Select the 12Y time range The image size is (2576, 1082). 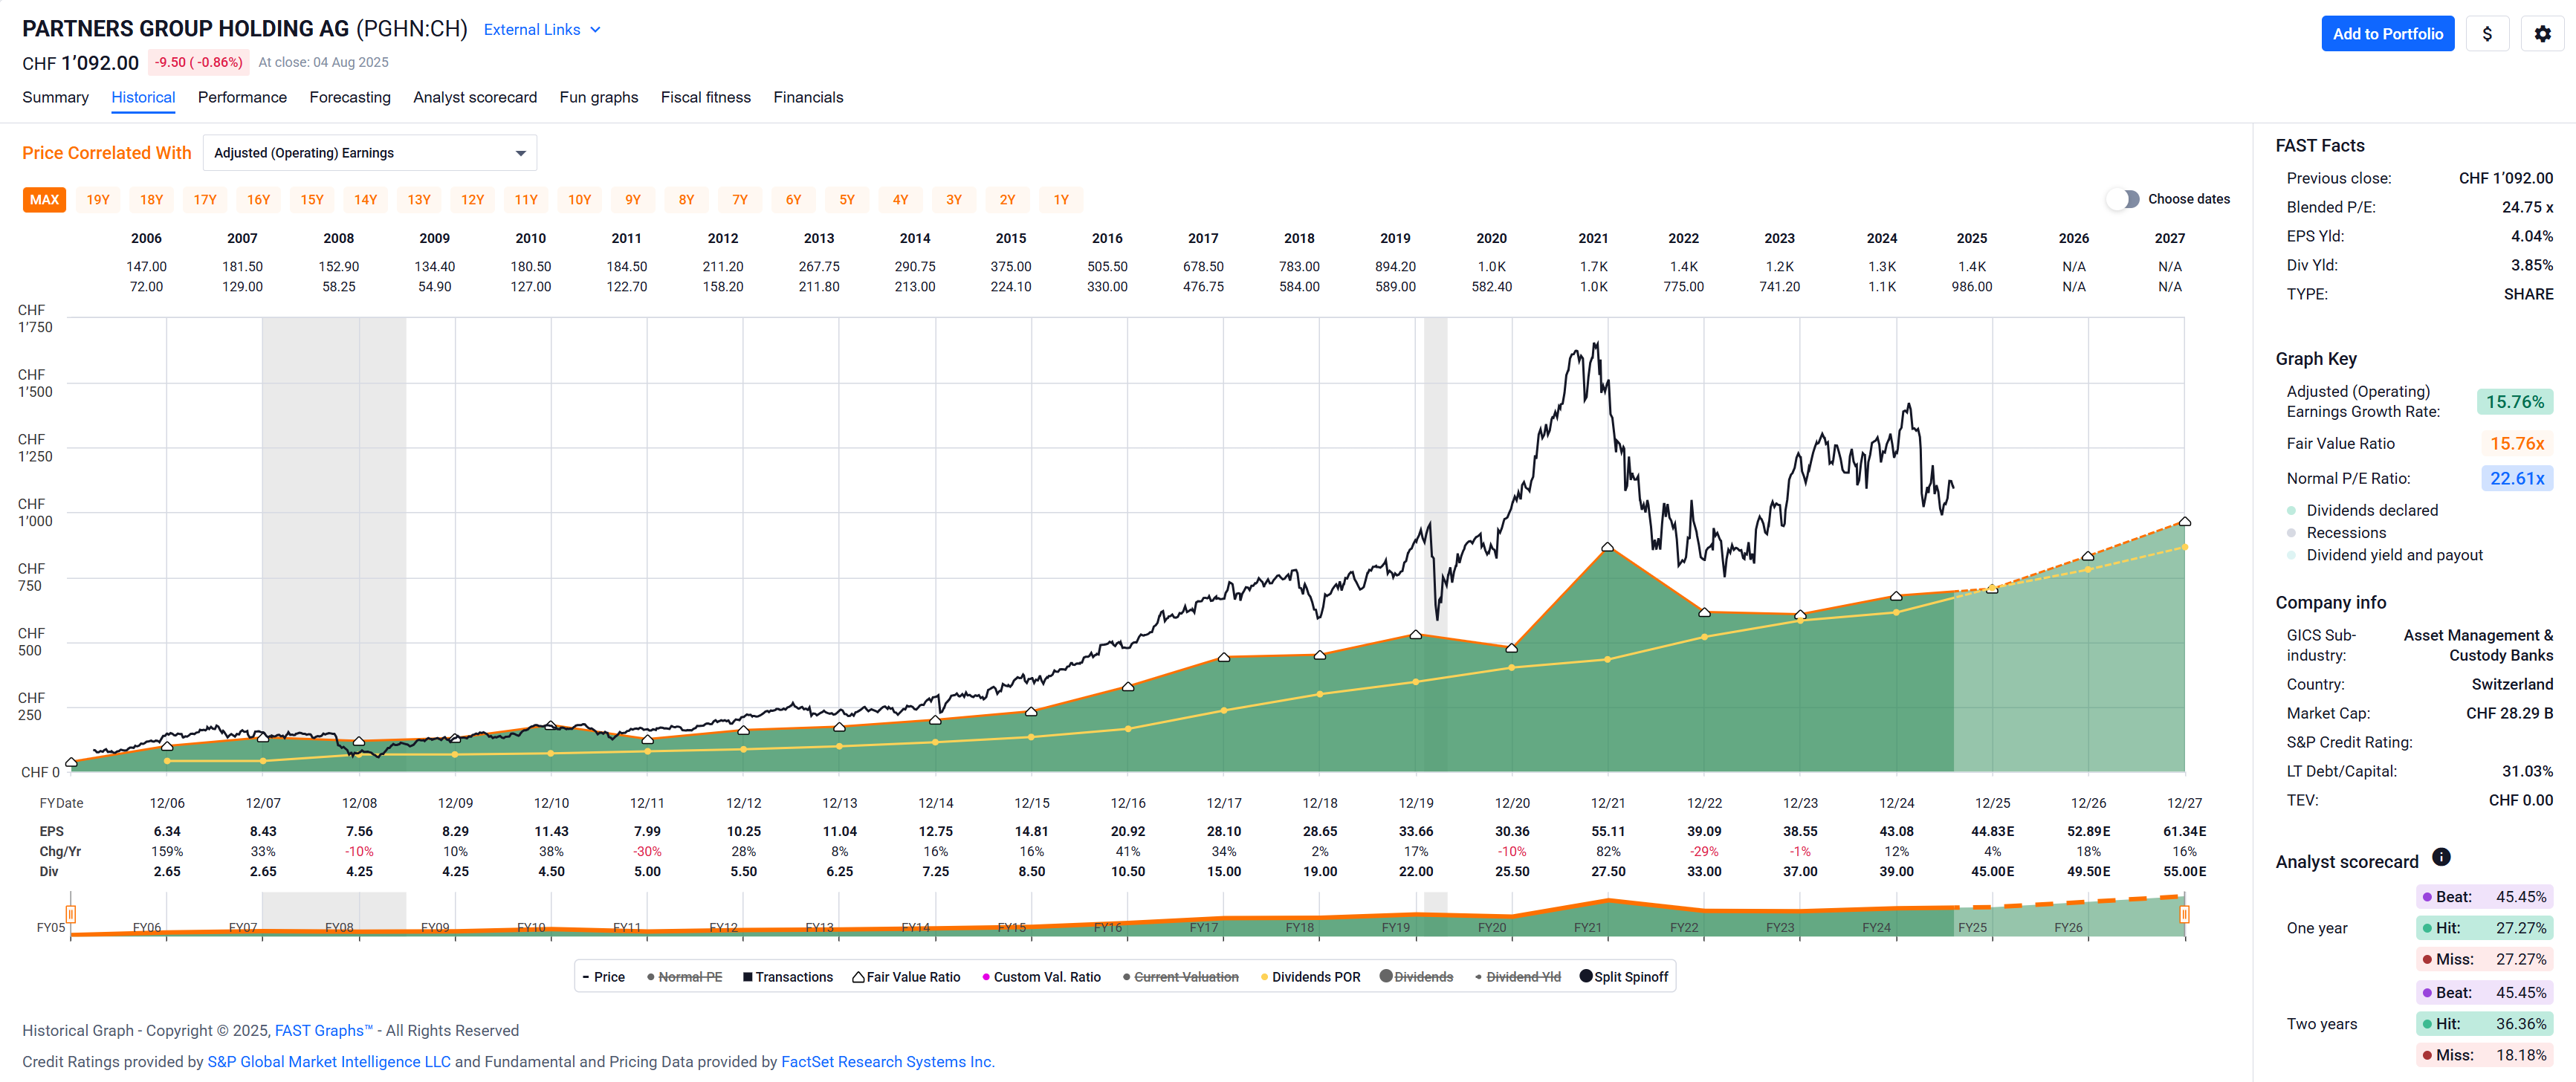coord(472,200)
